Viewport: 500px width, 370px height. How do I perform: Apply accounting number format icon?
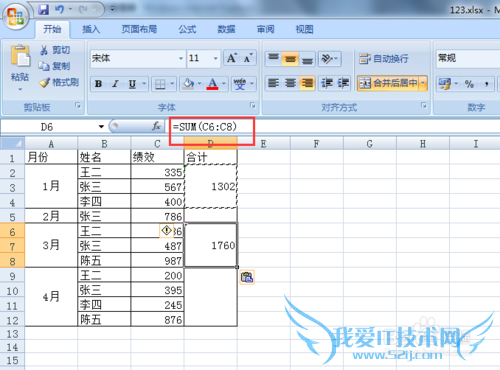[x=444, y=84]
